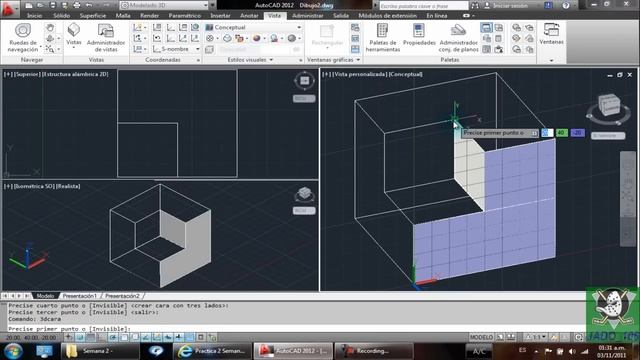
Task: Click the workspace switching gear in status bar
Action: 578,337
